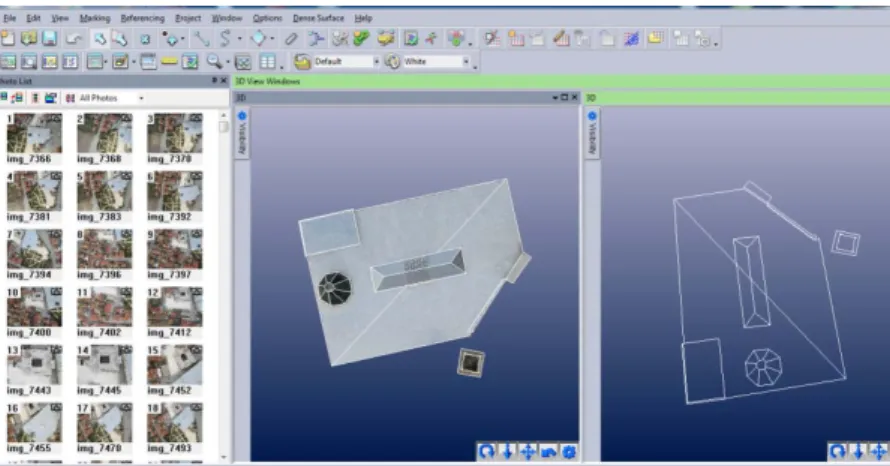Image resolution: width=890 pixels, height=466 pixels.
Task: Activate the region select arrow tool
Action: (120, 39)
